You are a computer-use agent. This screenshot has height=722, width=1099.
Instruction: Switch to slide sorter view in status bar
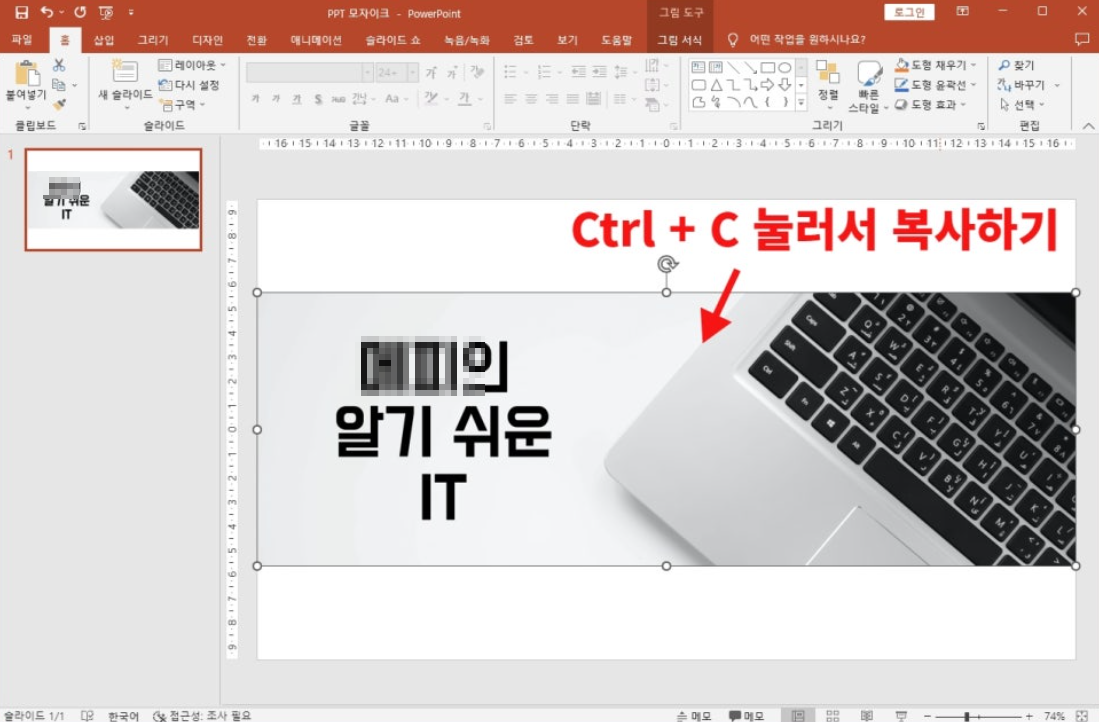(832, 715)
